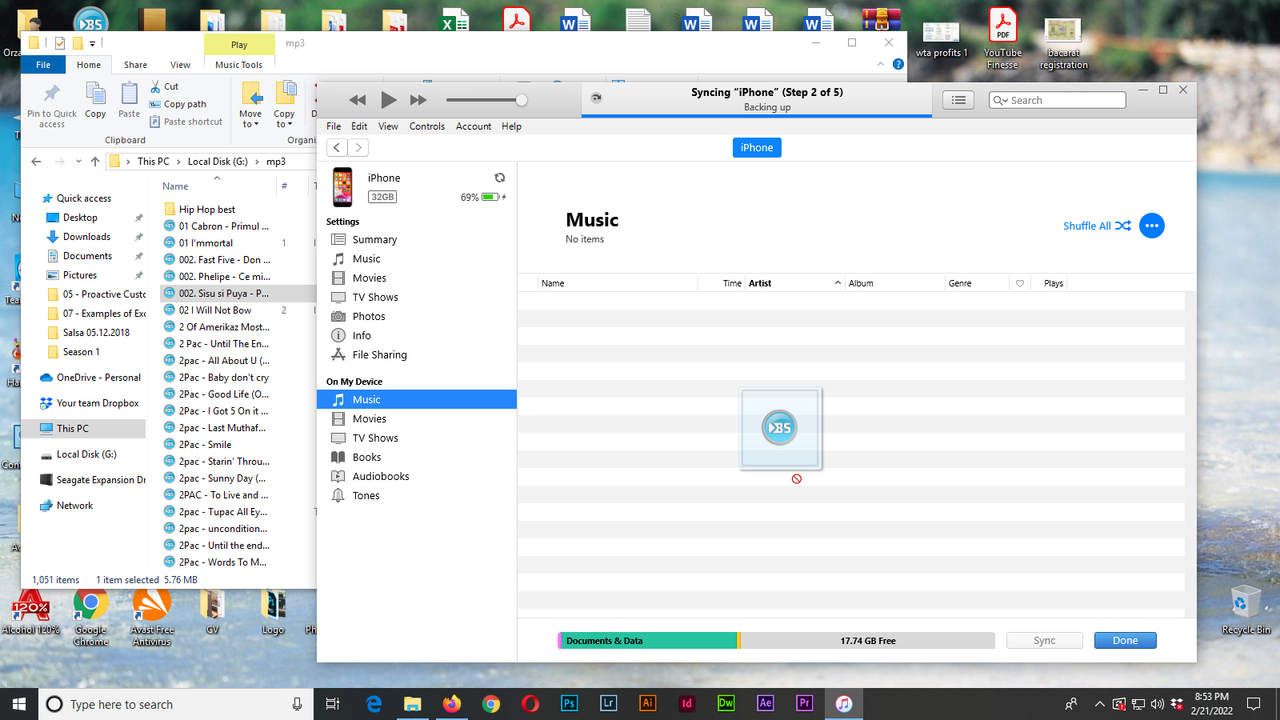Select the file 2Pac - Smile

coord(205,445)
